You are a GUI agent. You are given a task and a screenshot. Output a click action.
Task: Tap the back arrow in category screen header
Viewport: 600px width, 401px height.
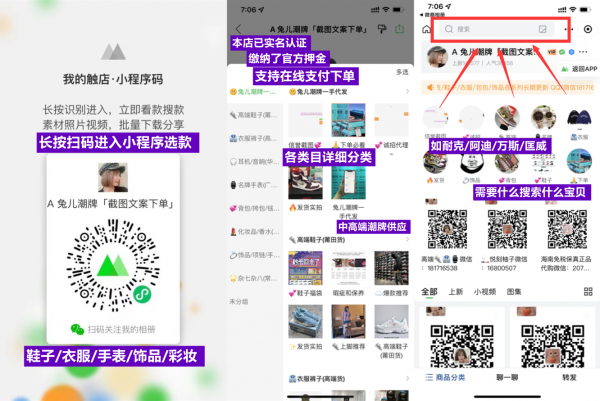[x=238, y=29]
